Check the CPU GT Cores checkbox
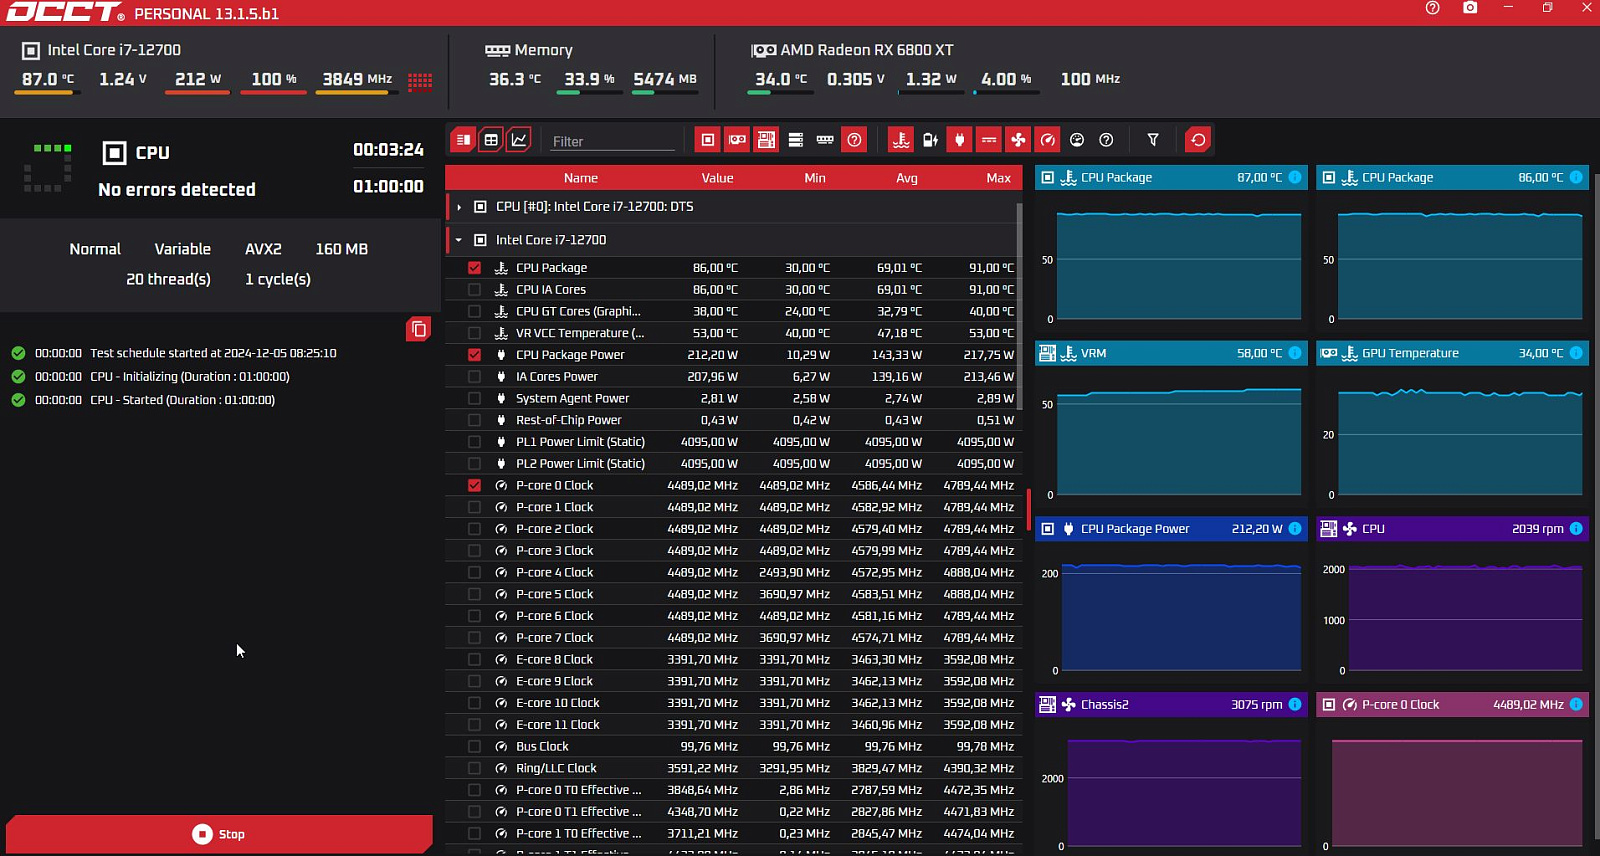 (x=475, y=312)
